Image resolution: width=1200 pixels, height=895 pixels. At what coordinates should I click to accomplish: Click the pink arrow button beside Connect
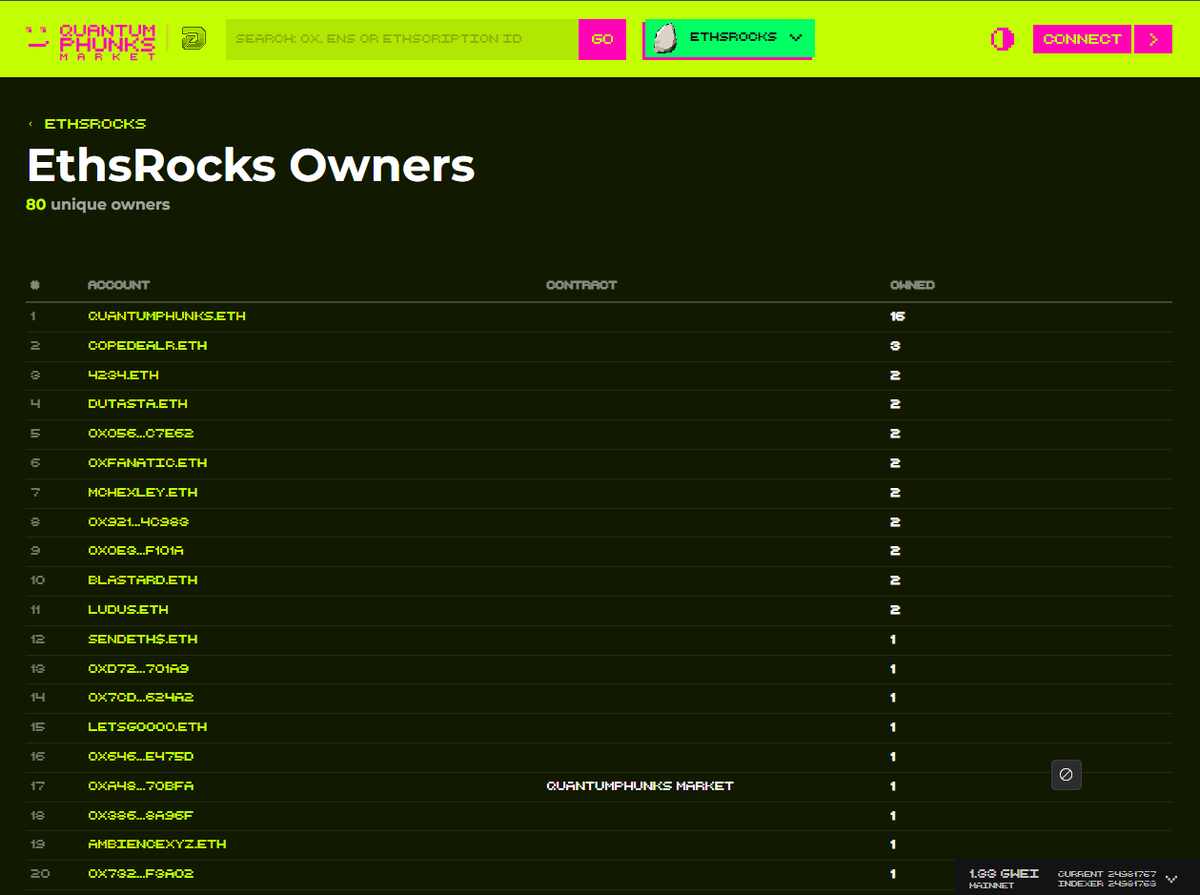[1153, 39]
